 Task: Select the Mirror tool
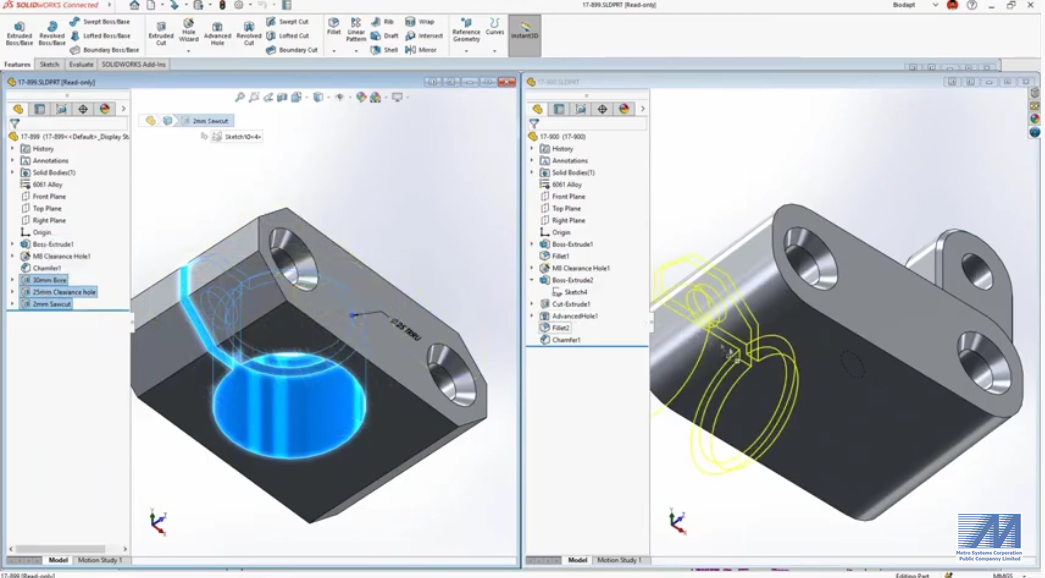pyautogui.click(x=421, y=49)
